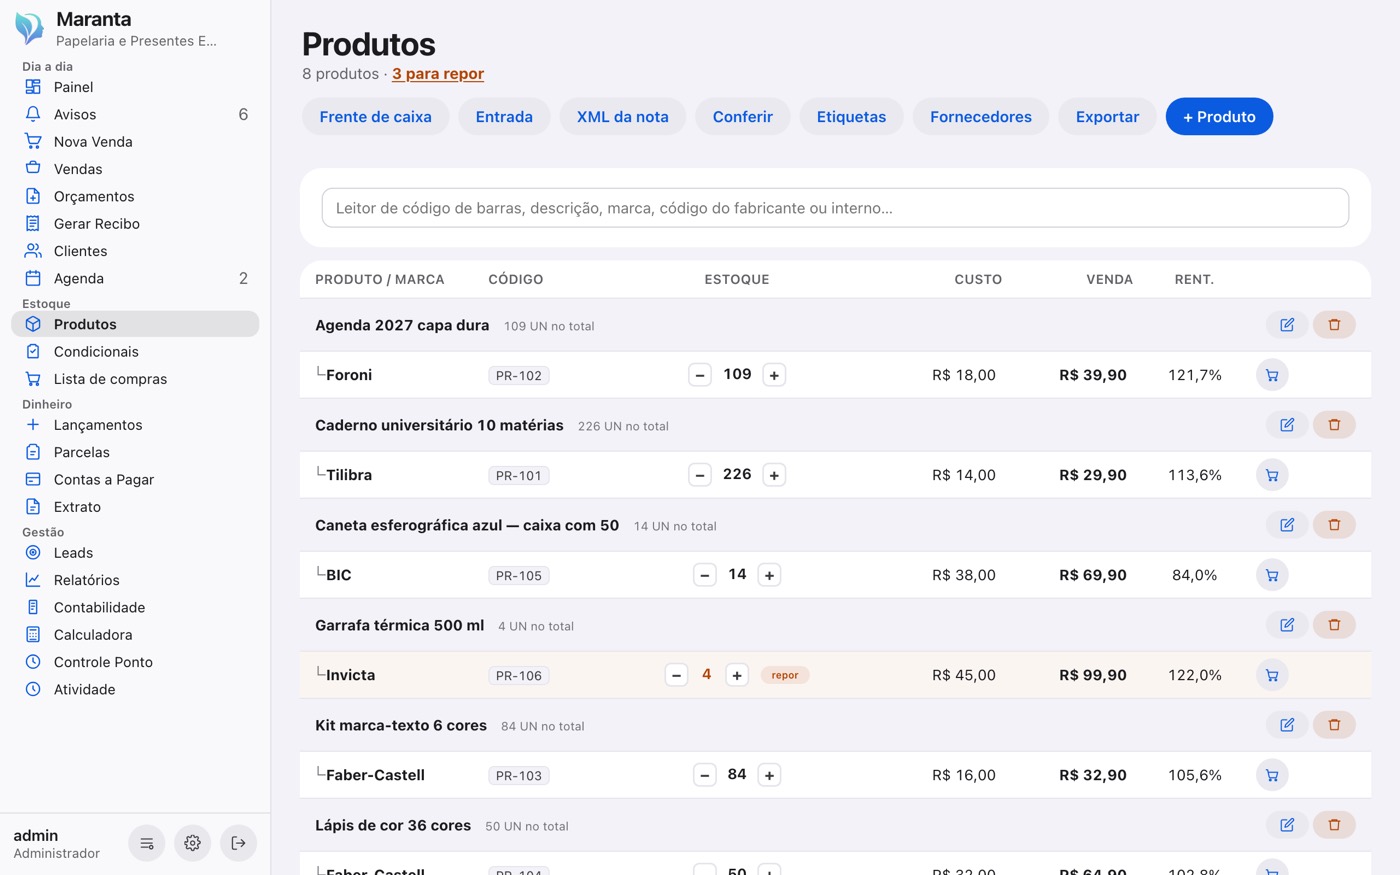Click the PR-106 code badge
The image size is (1400, 875).
[x=519, y=676]
